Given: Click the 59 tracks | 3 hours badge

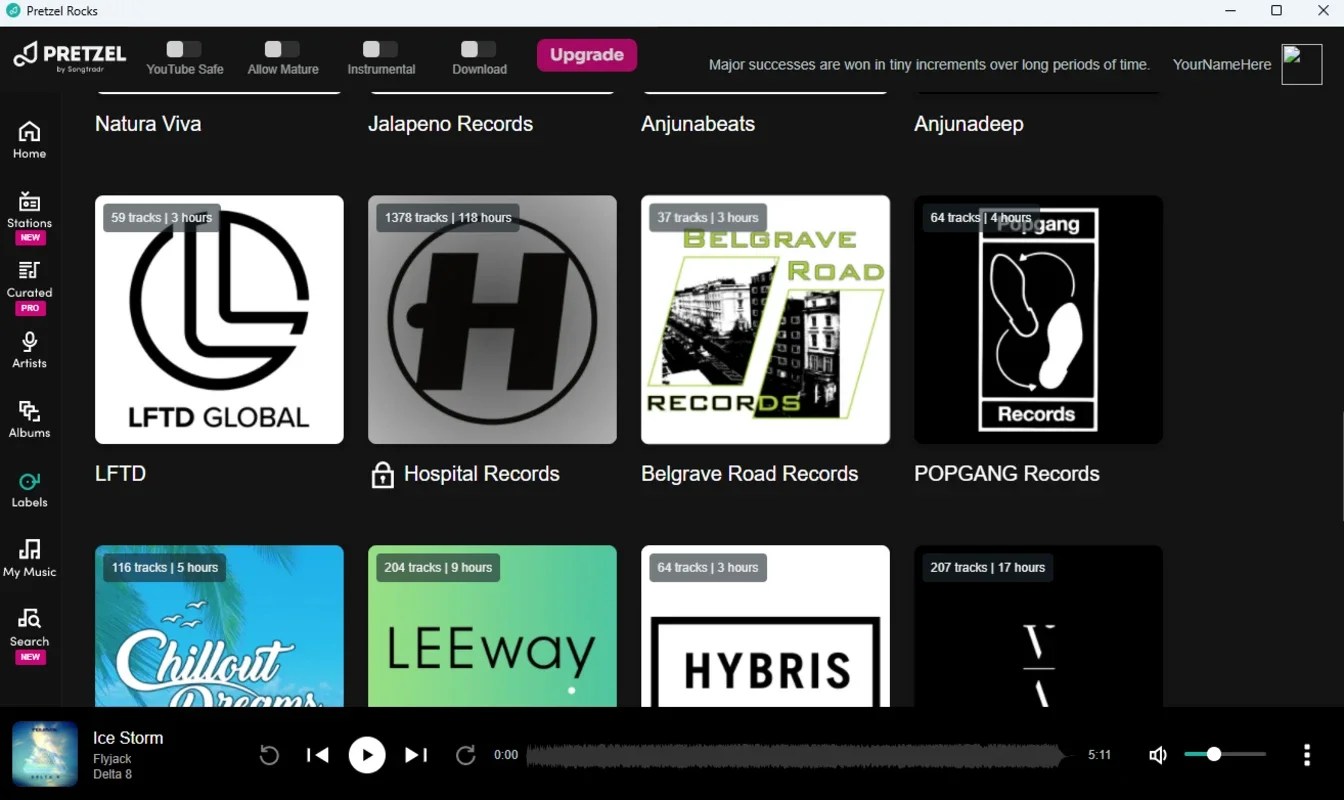Looking at the screenshot, I should tap(162, 217).
